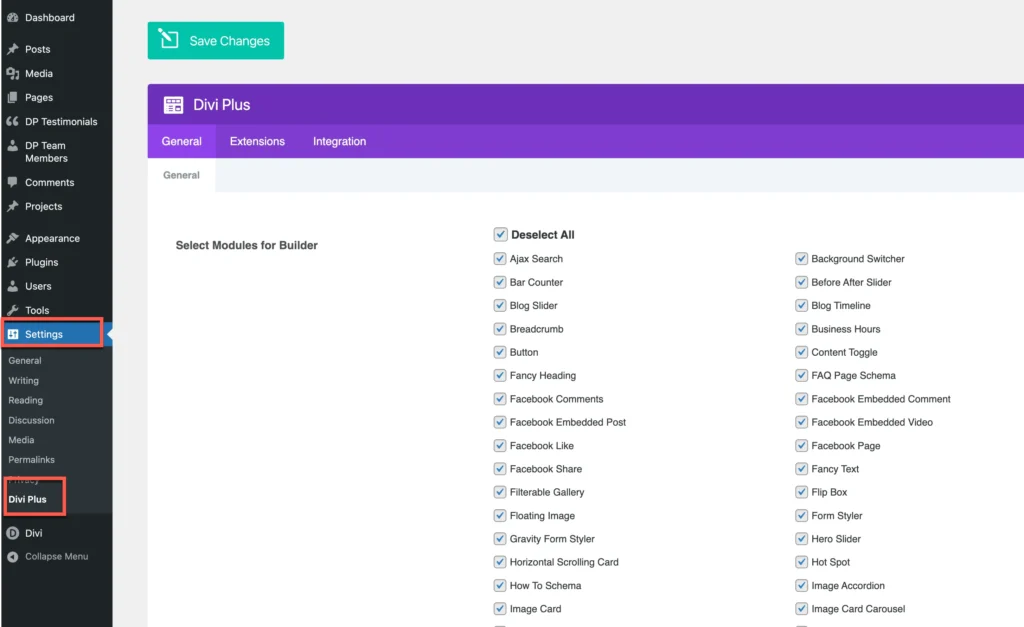1024x627 pixels.
Task: Uncheck the How To Schema module
Action: pyautogui.click(x=500, y=586)
